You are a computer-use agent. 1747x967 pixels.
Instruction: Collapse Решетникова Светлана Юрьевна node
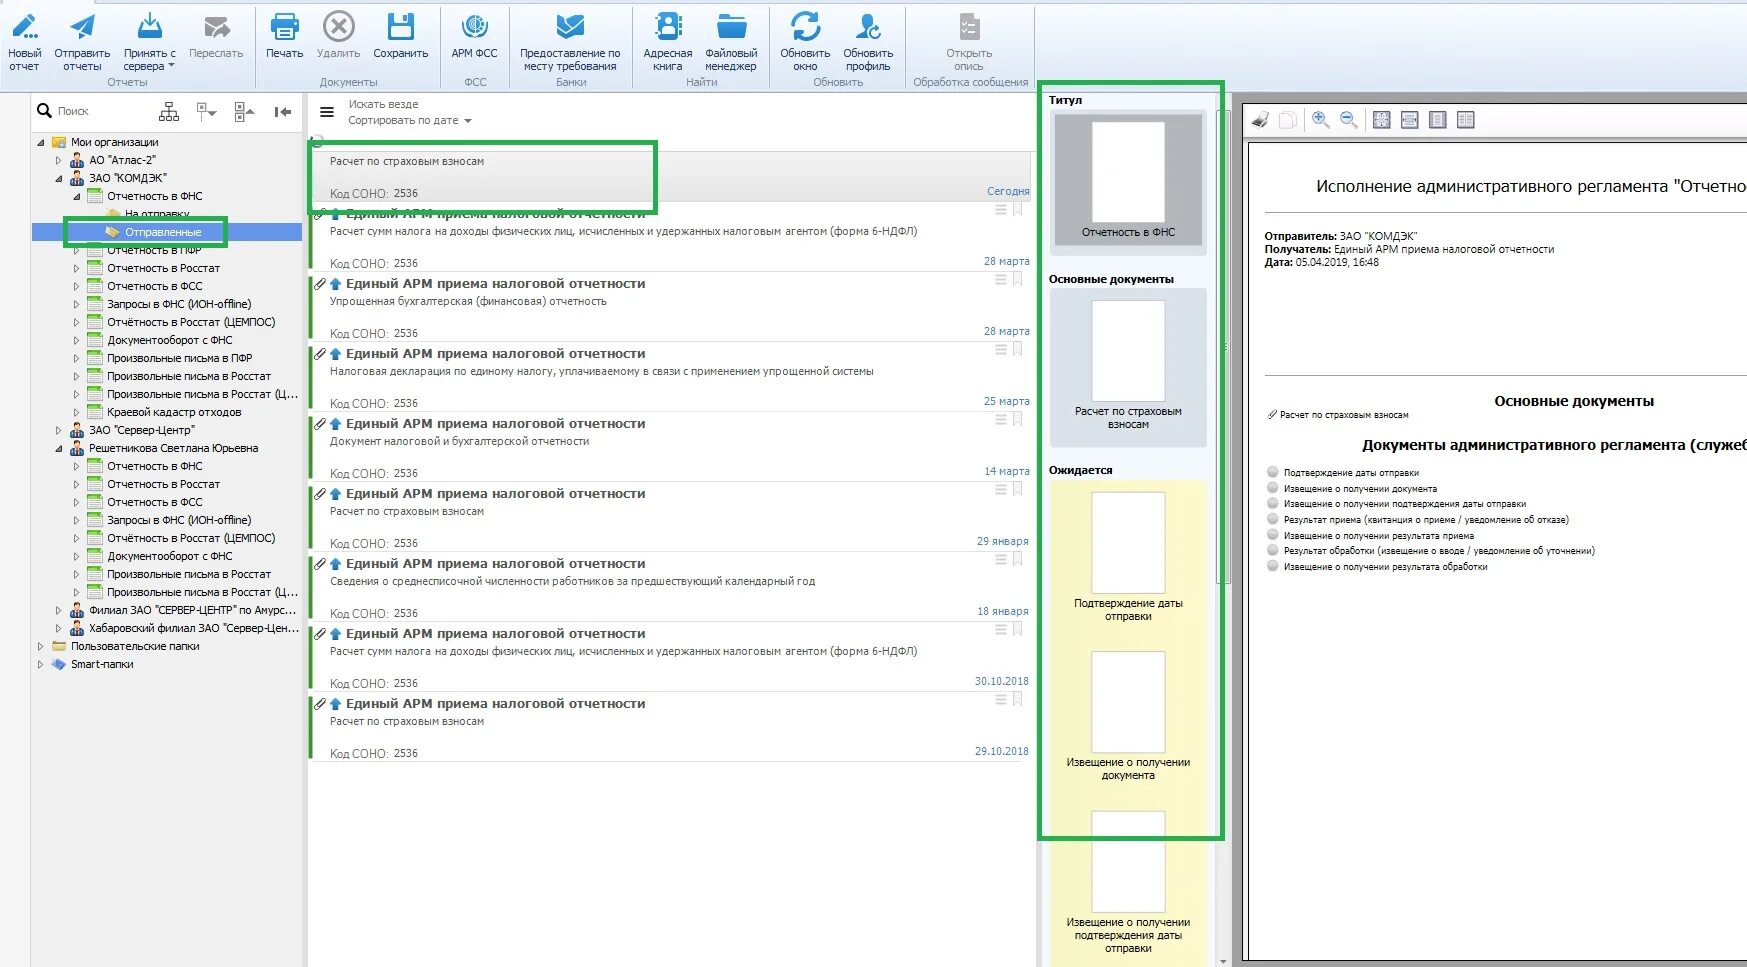click(59, 448)
